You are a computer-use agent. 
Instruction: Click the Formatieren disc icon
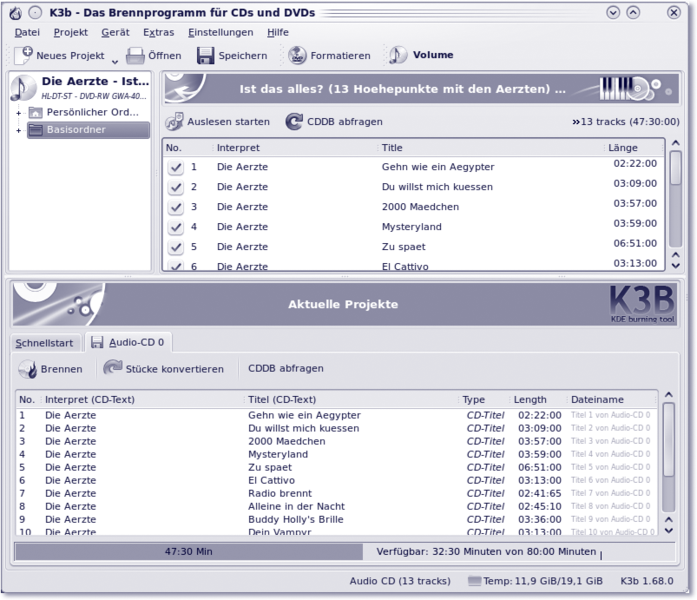point(297,55)
